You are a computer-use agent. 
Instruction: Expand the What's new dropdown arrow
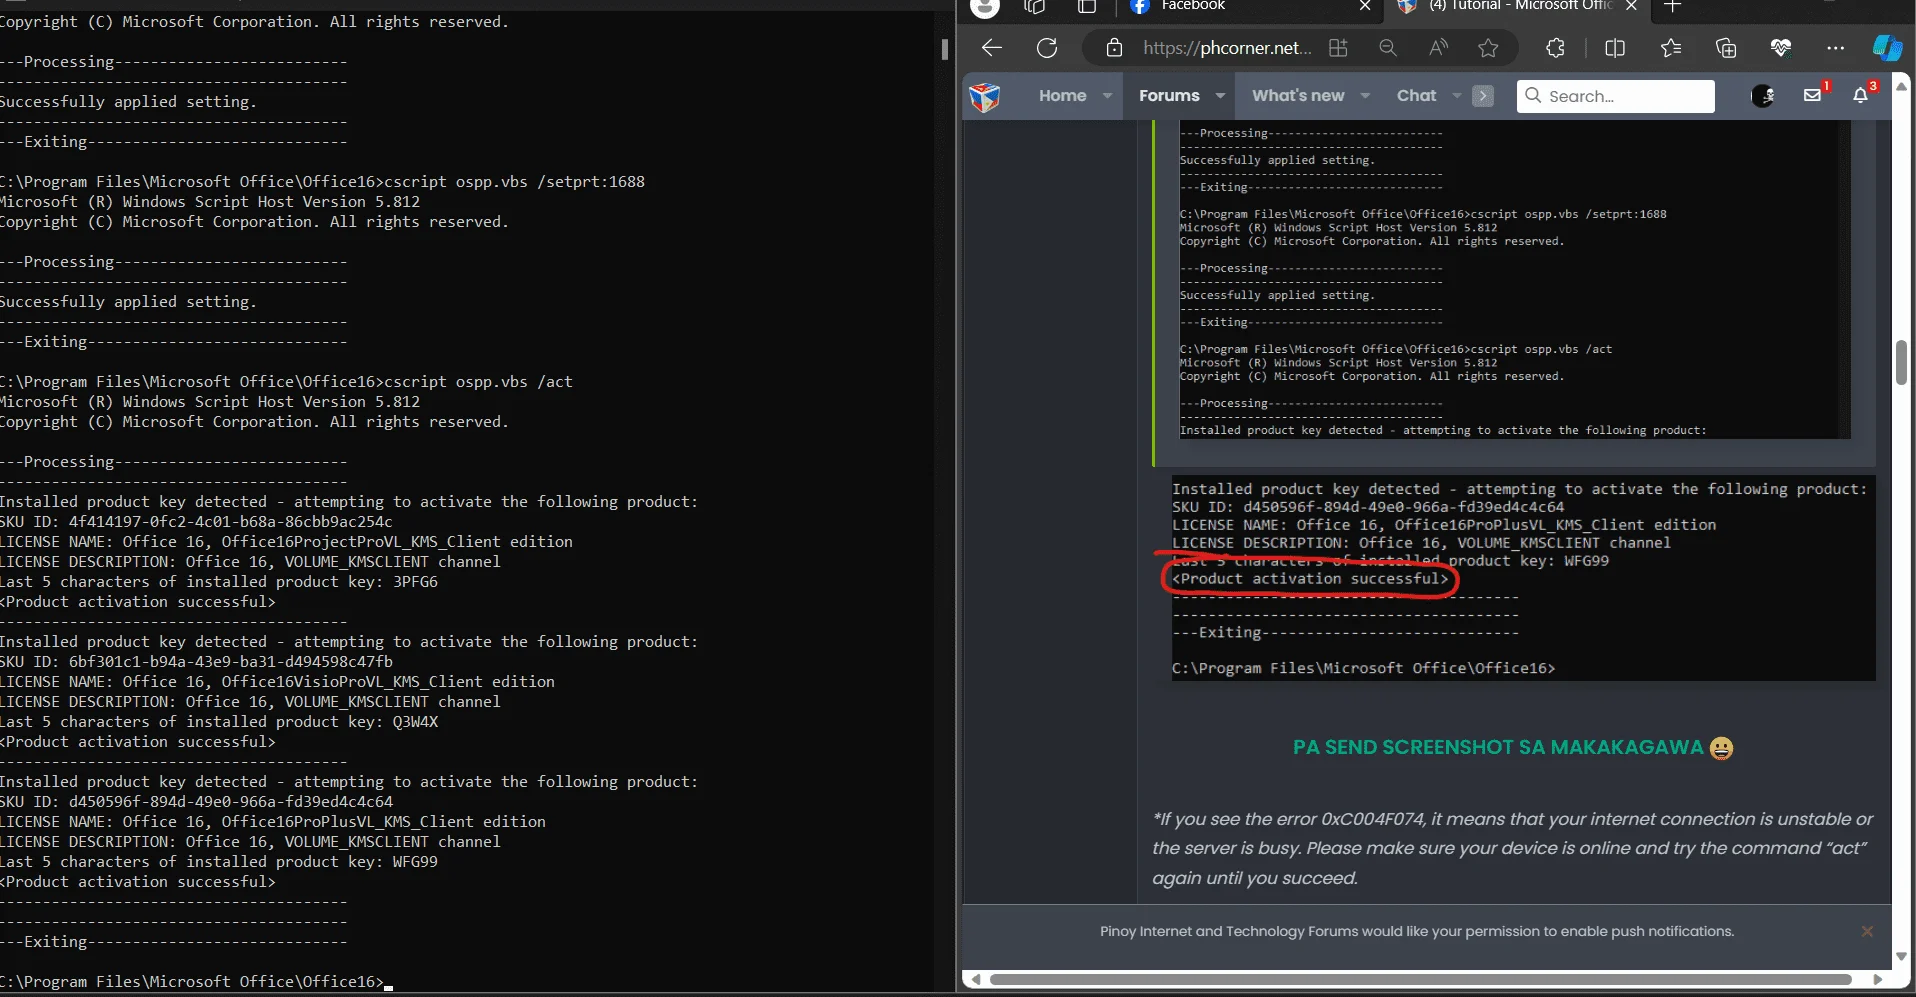[x=1365, y=96]
